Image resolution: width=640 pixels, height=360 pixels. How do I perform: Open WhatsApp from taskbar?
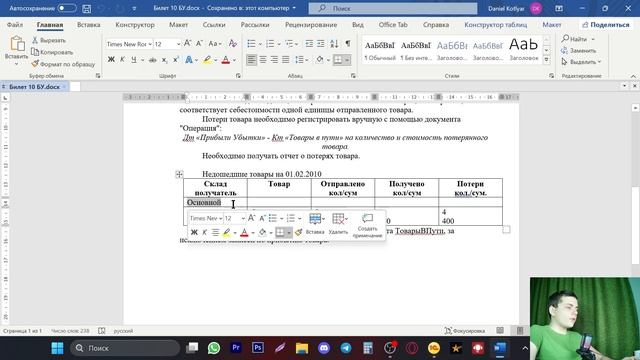pyautogui.click(x=214, y=348)
